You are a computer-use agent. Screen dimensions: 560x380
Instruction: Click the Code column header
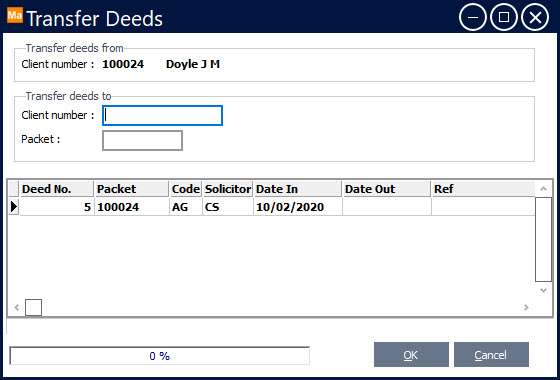click(186, 189)
